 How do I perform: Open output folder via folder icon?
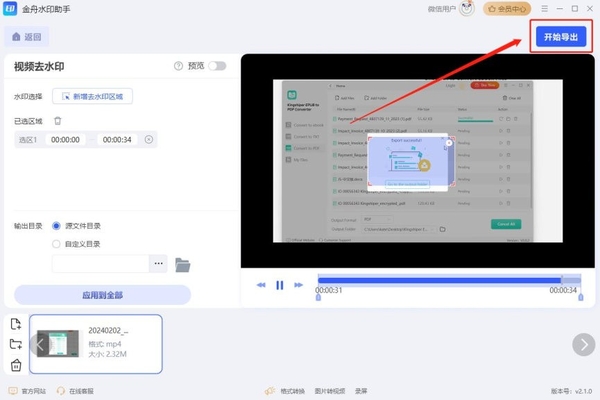[183, 265]
